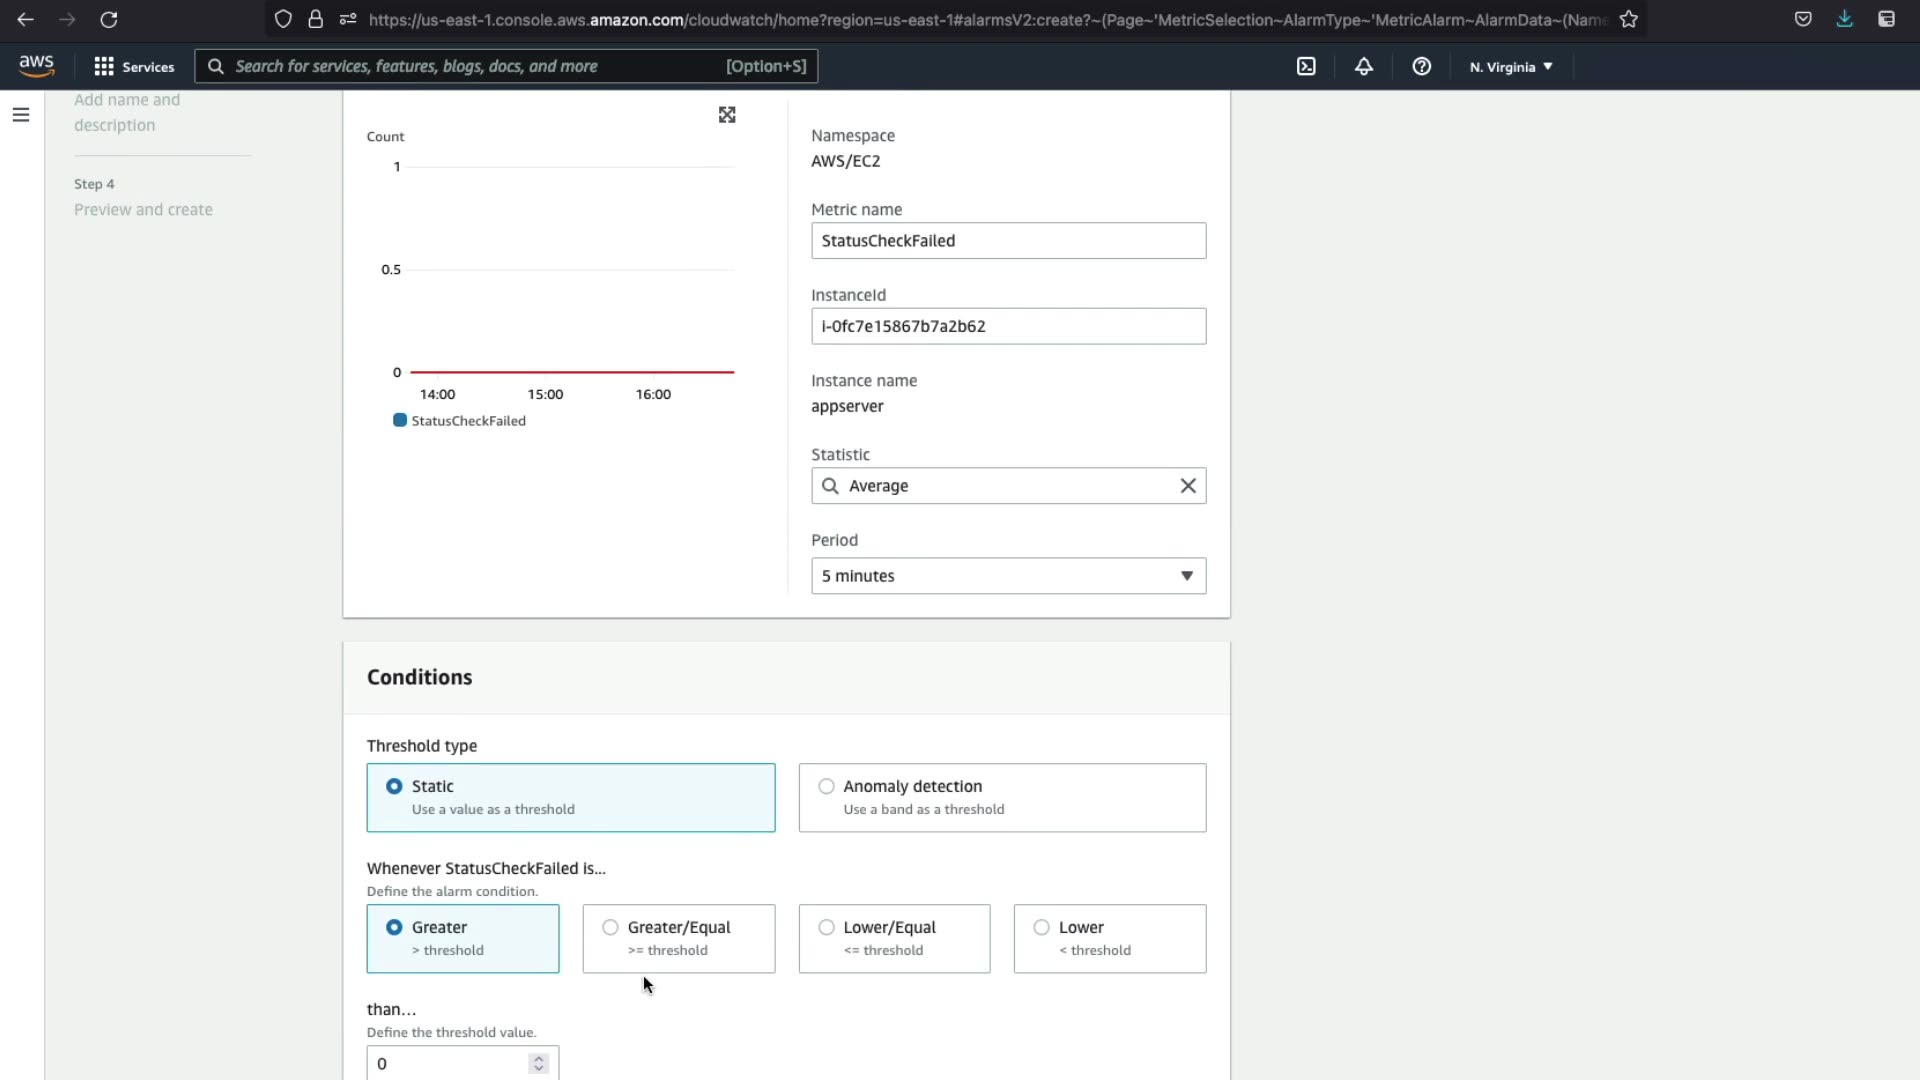Click the Metric name input field

pyautogui.click(x=1008, y=241)
